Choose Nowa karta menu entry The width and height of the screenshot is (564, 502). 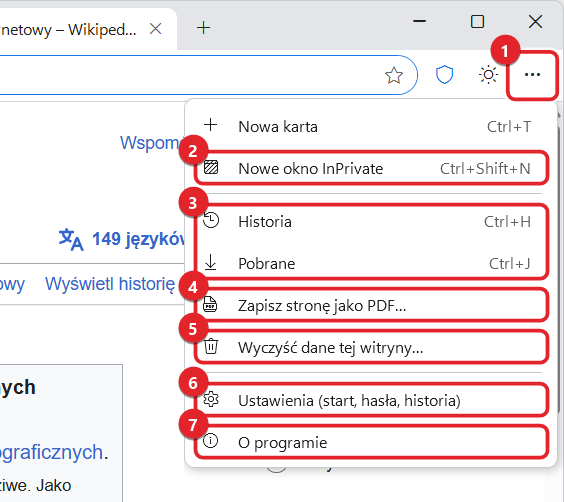(x=371, y=127)
